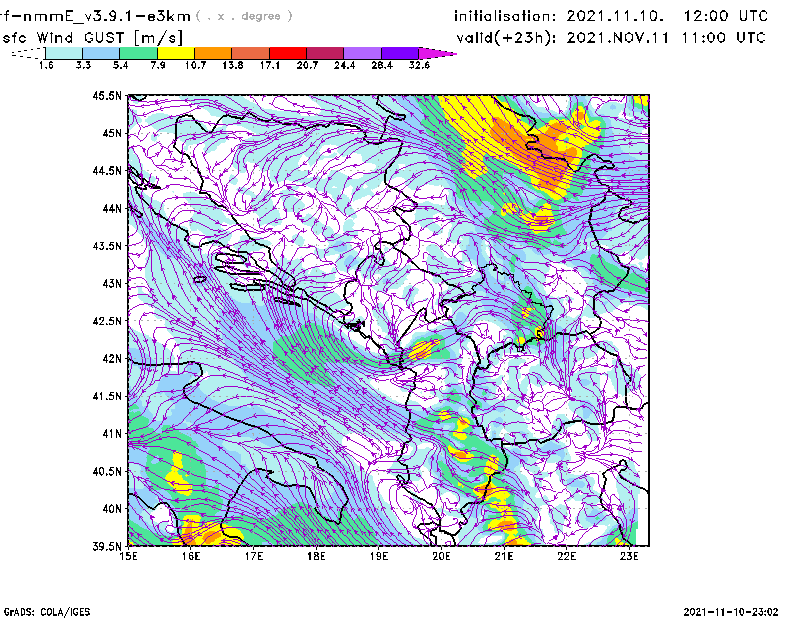Select the pale cyan 1.6–3.3 legend swatch
This screenshot has height=618, width=800.
tap(64, 53)
